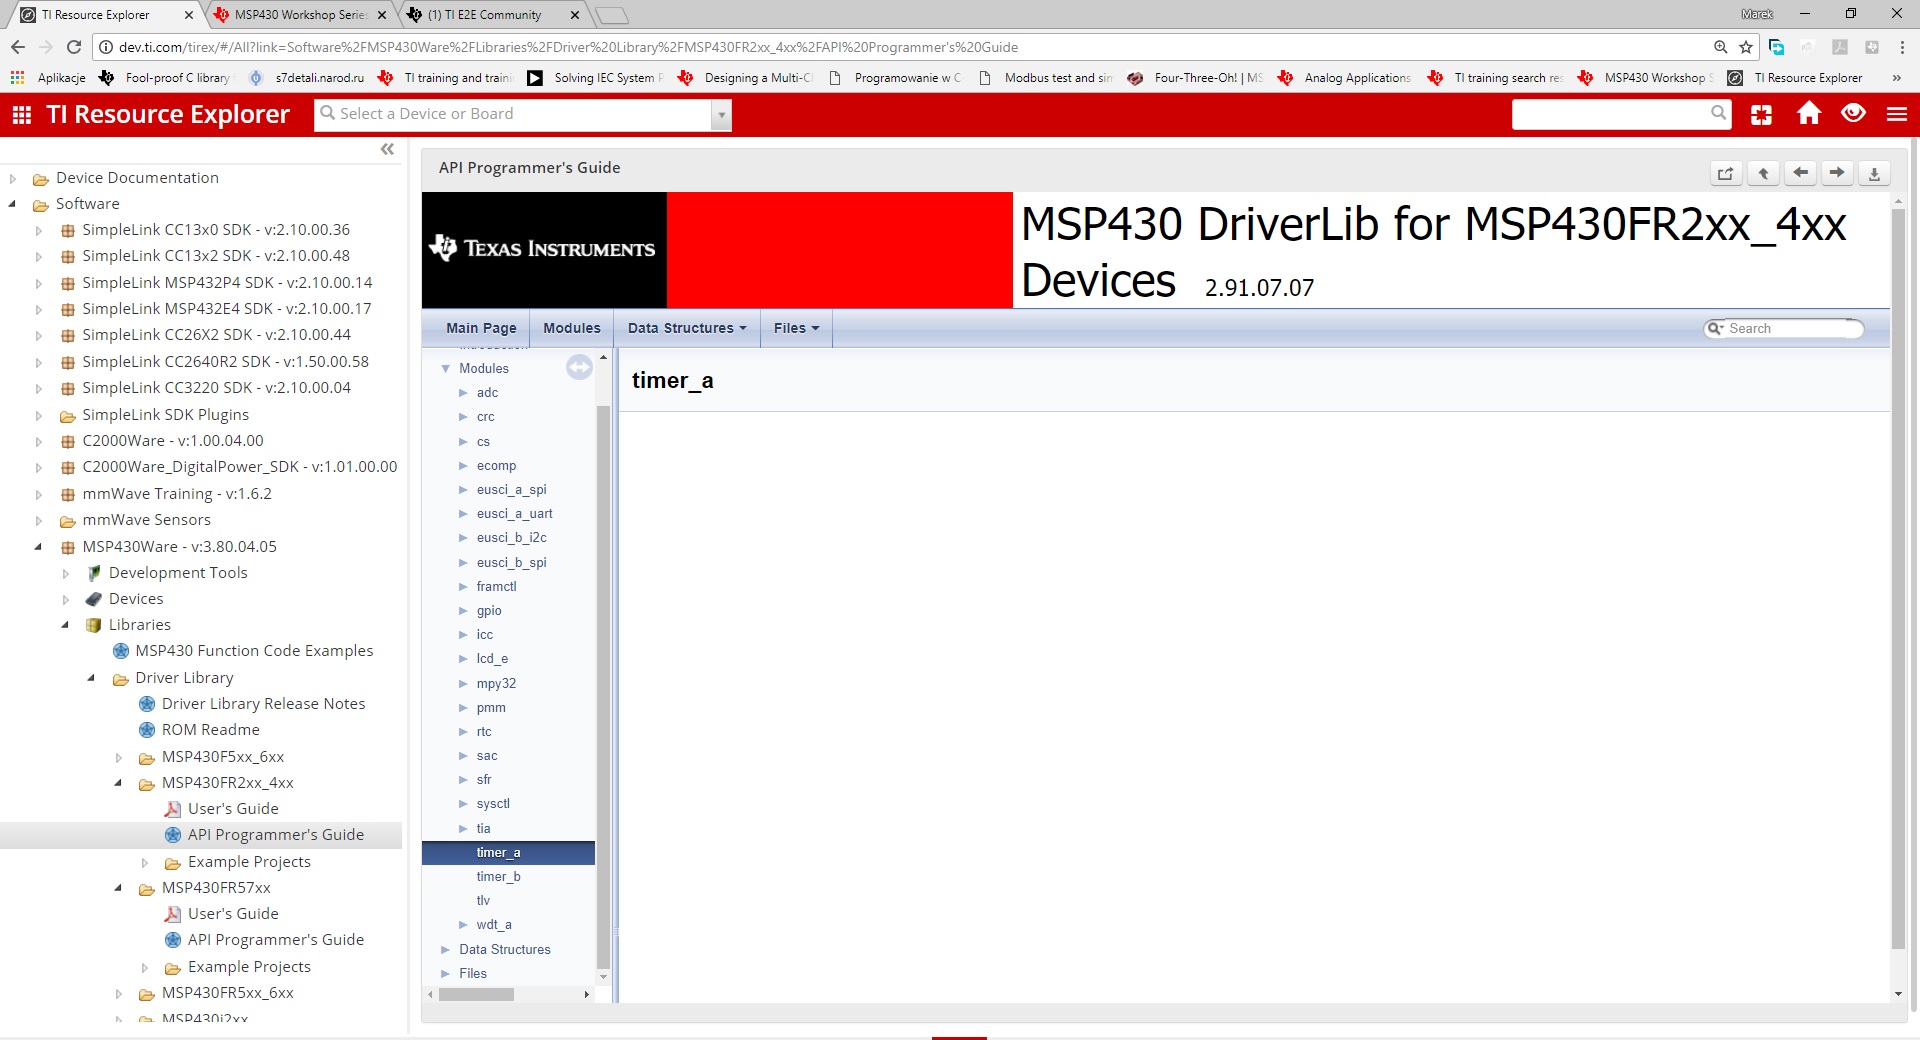This screenshot has height=1040, width=1920.
Task: Click the up navigation arrow button
Action: pyautogui.click(x=1763, y=173)
